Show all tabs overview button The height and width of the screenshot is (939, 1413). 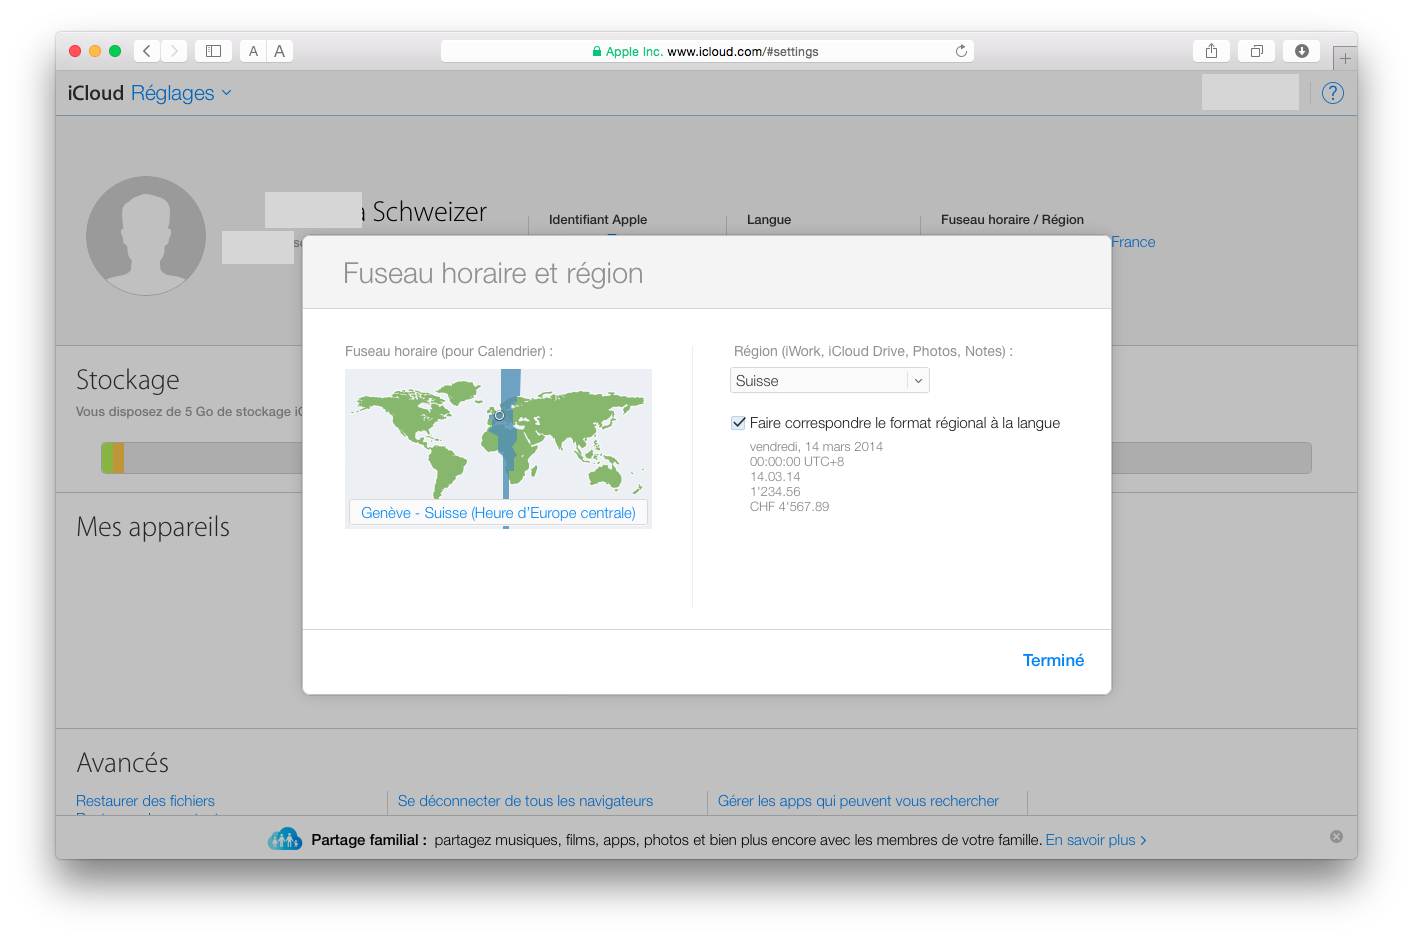tap(1256, 51)
